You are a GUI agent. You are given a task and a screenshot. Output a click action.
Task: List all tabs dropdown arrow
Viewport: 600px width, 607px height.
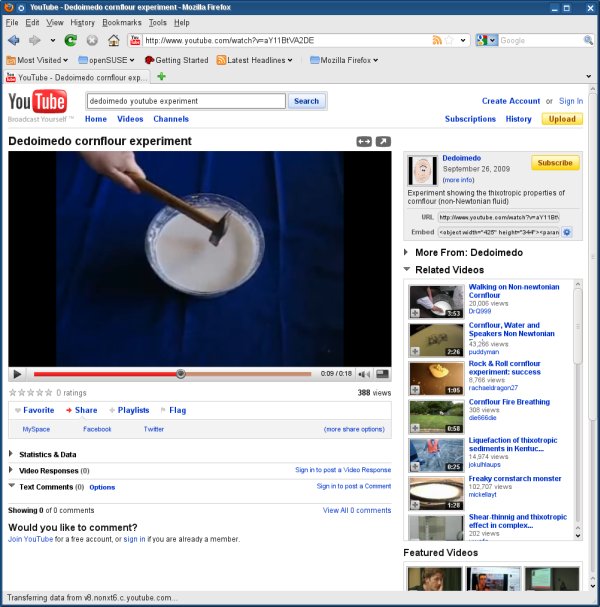(x=588, y=76)
